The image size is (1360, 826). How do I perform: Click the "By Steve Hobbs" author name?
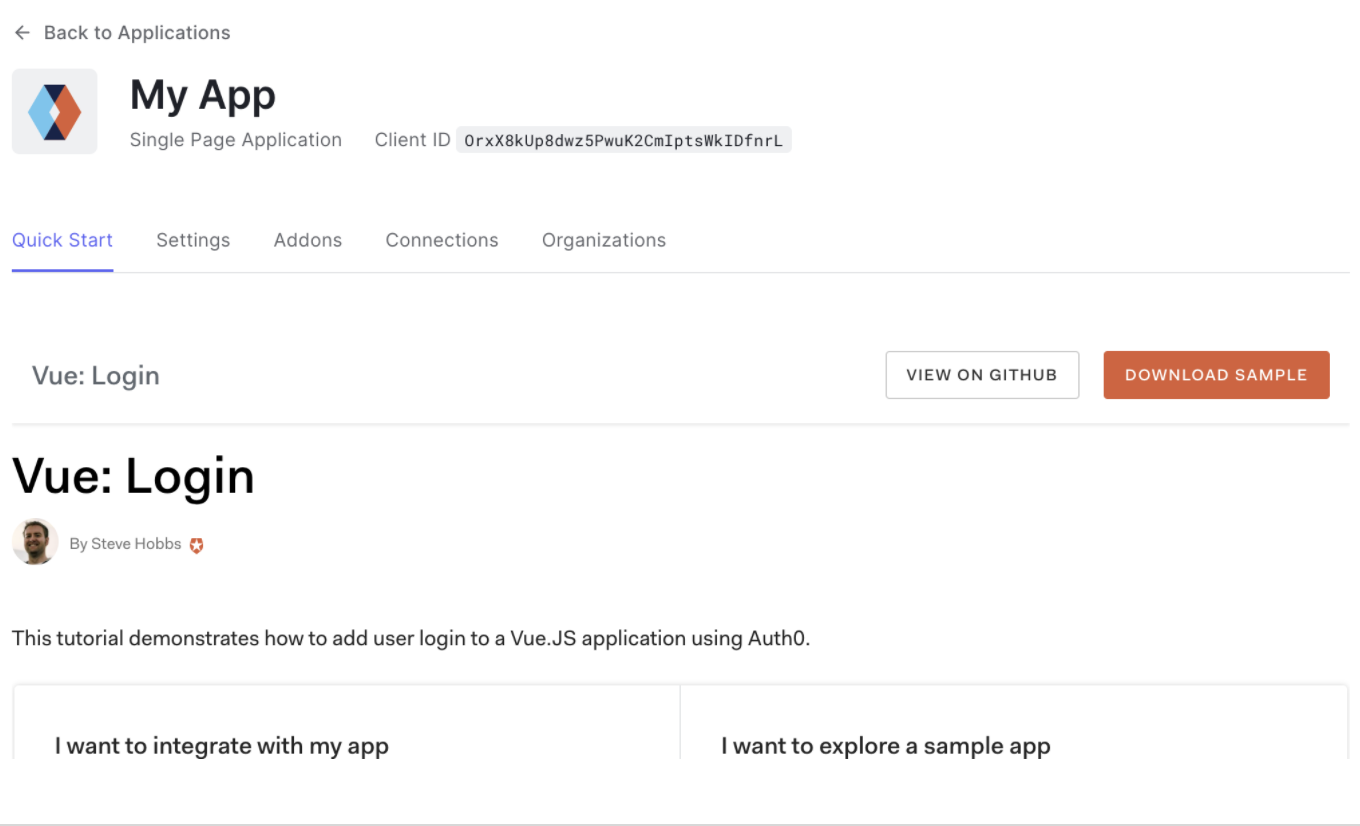click(125, 544)
